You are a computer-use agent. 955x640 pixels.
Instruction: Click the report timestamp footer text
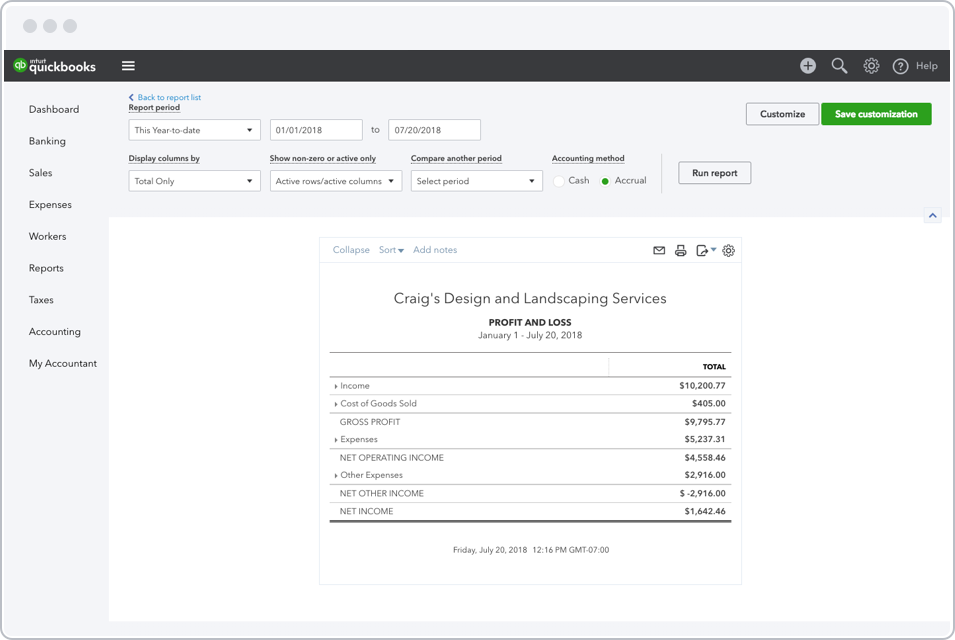point(530,550)
